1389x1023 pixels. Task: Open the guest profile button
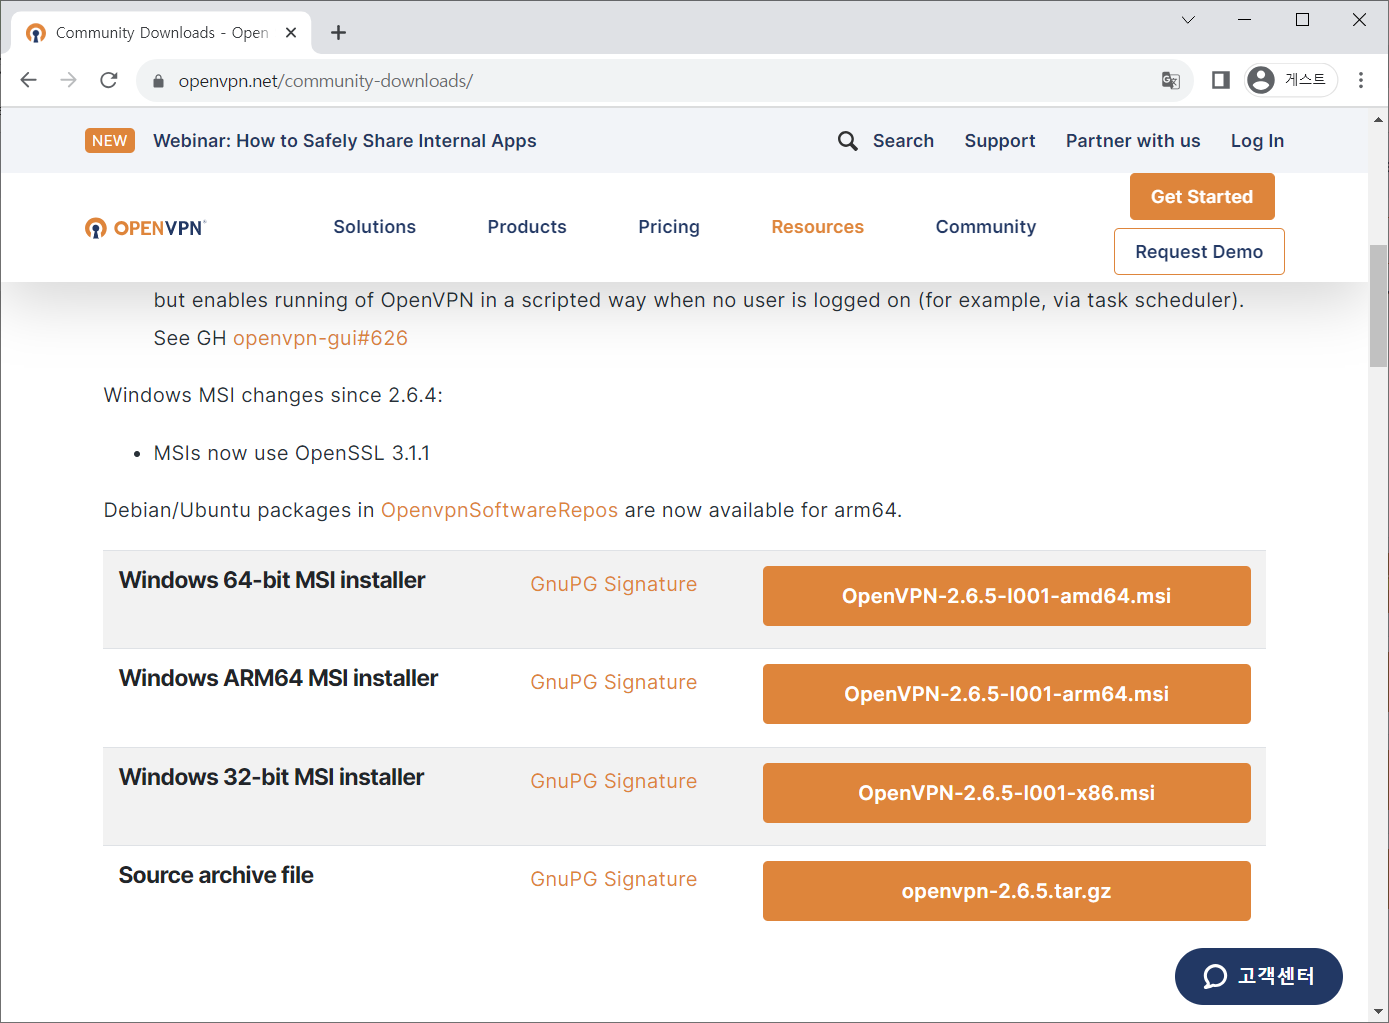coord(1291,80)
